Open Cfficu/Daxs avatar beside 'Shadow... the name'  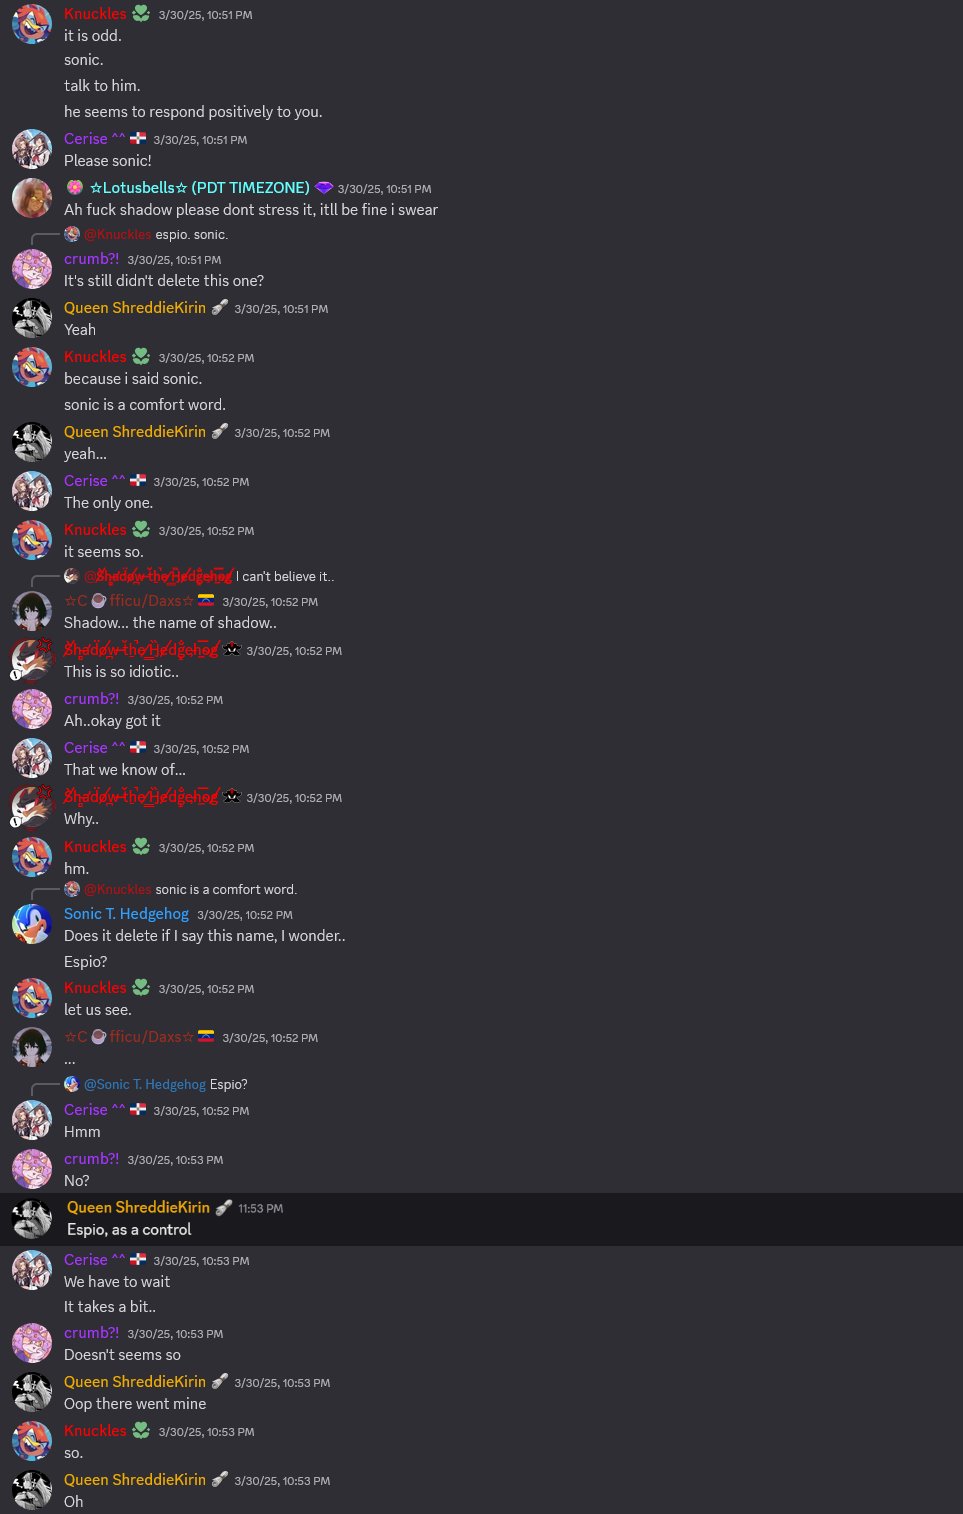coord(31,610)
